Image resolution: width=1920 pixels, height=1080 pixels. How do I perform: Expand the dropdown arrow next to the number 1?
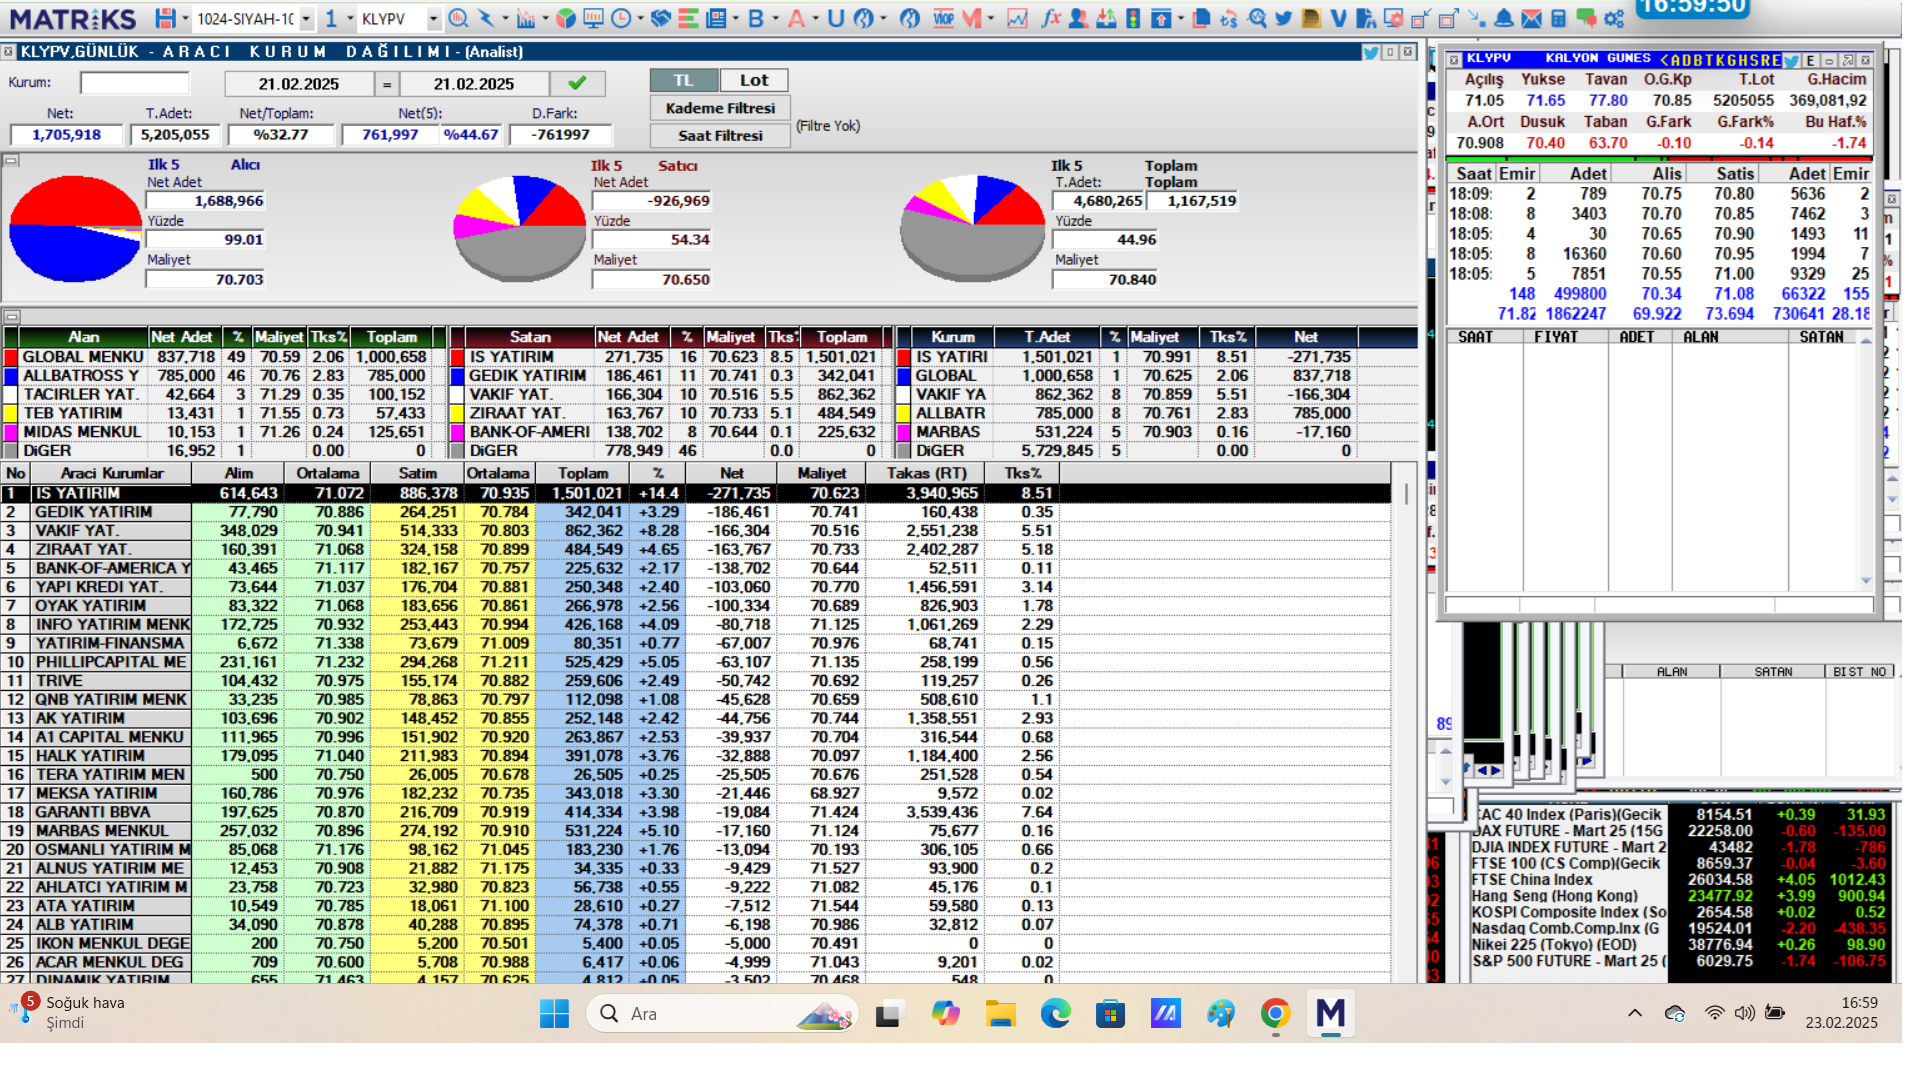pyautogui.click(x=350, y=19)
